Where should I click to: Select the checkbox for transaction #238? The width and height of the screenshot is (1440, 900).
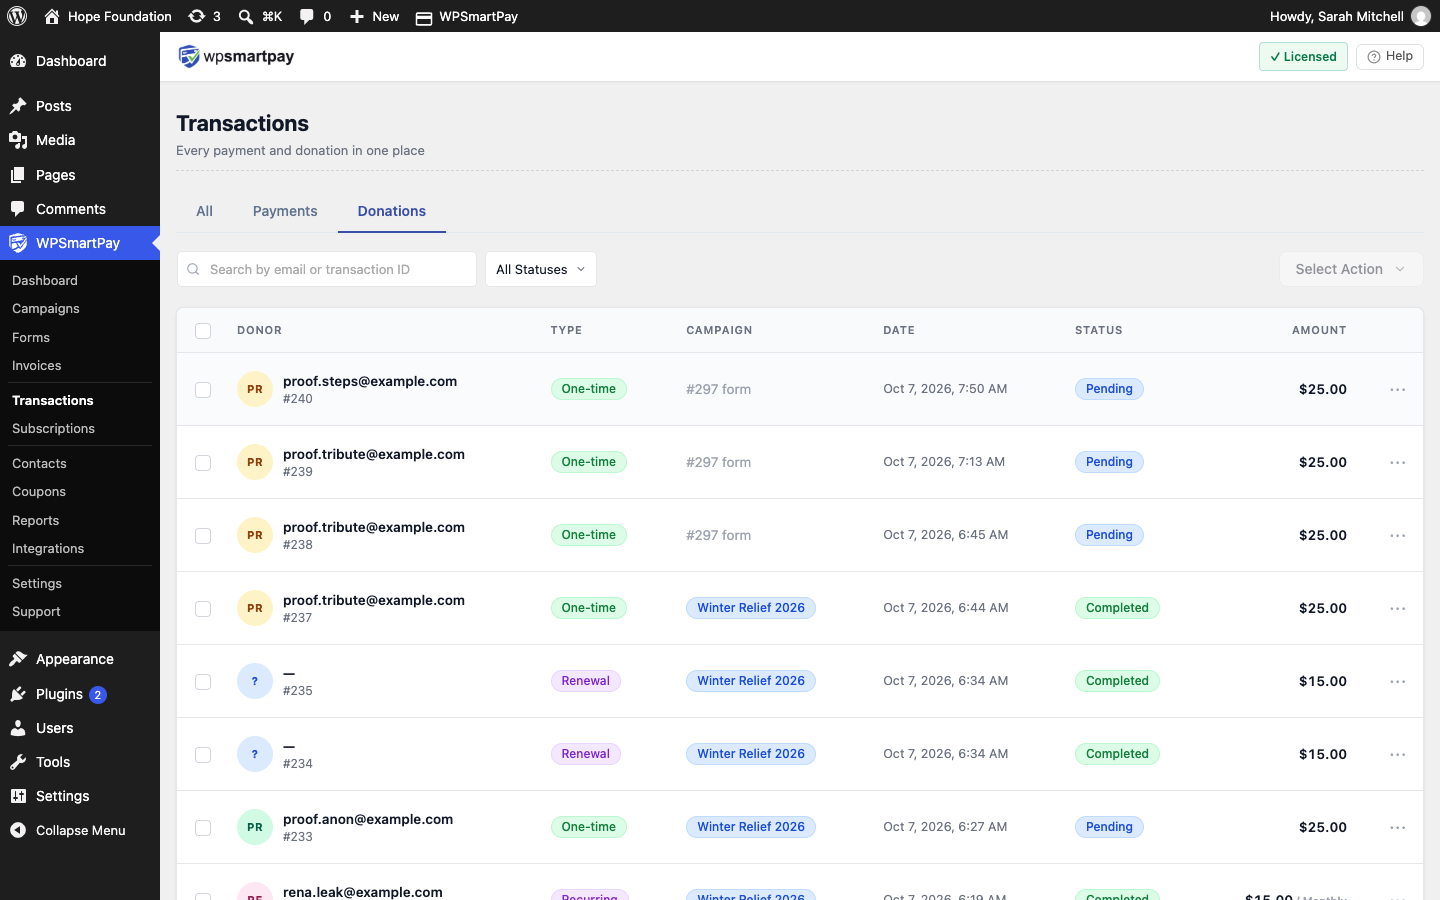tap(203, 535)
